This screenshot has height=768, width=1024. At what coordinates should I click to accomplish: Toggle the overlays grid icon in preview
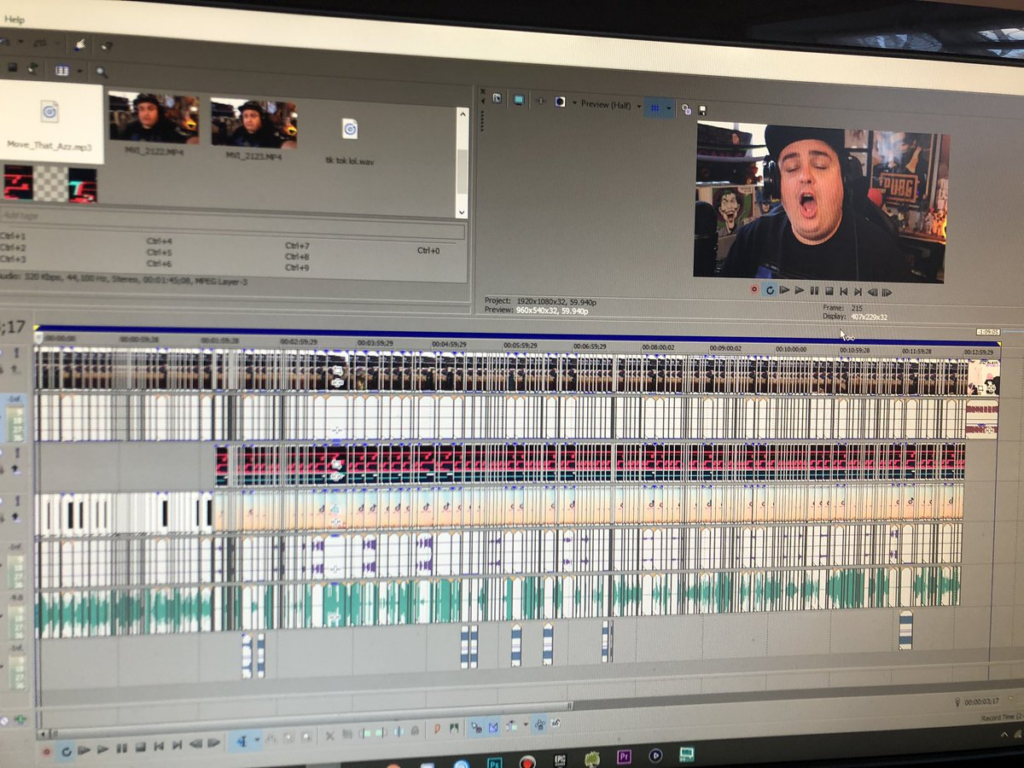(x=655, y=106)
